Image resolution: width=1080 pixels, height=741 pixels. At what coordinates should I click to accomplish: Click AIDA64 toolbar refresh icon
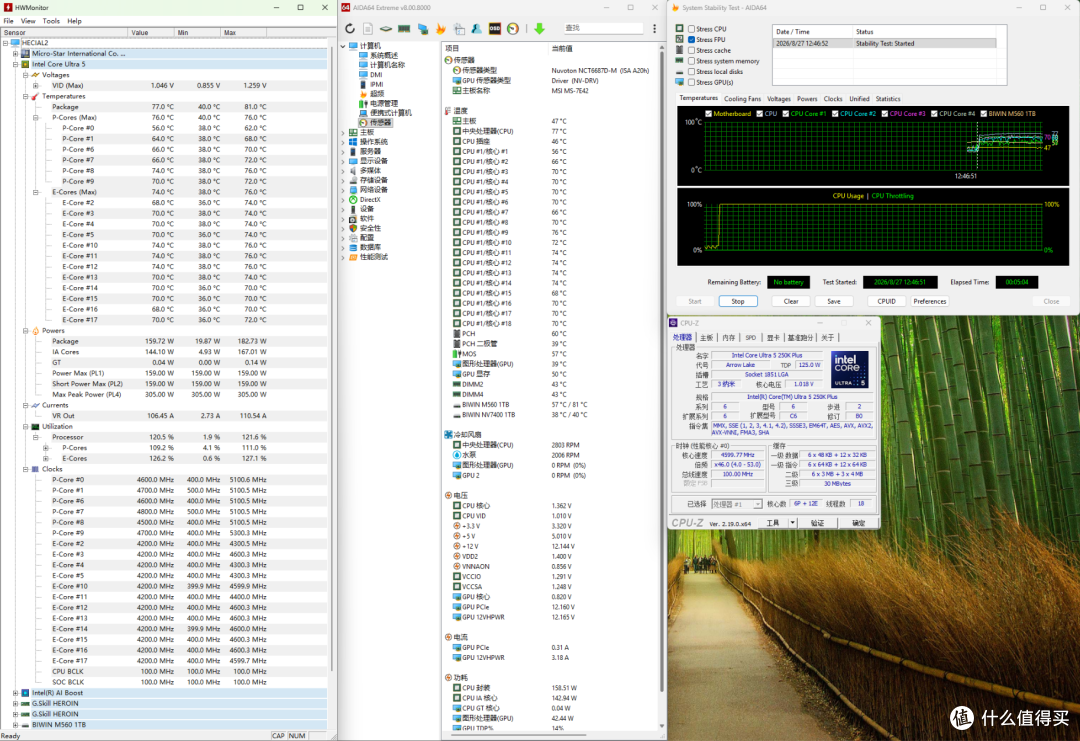click(x=350, y=28)
